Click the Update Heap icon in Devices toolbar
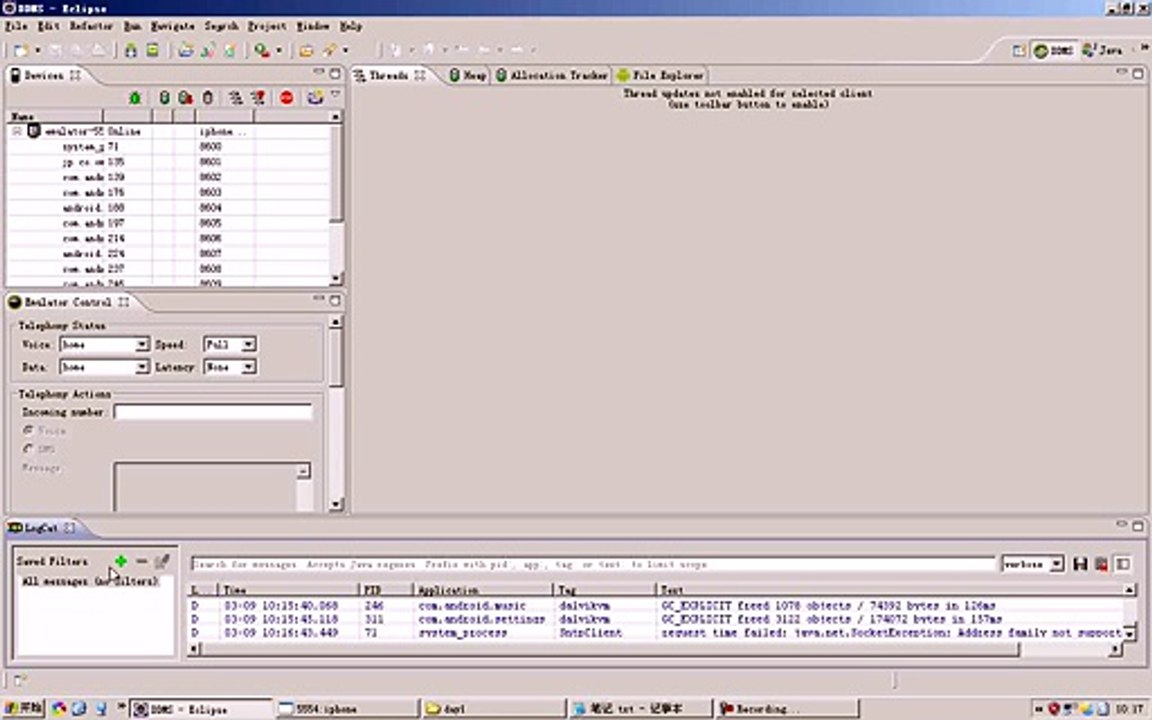This screenshot has height=720, width=1152. tap(165, 98)
